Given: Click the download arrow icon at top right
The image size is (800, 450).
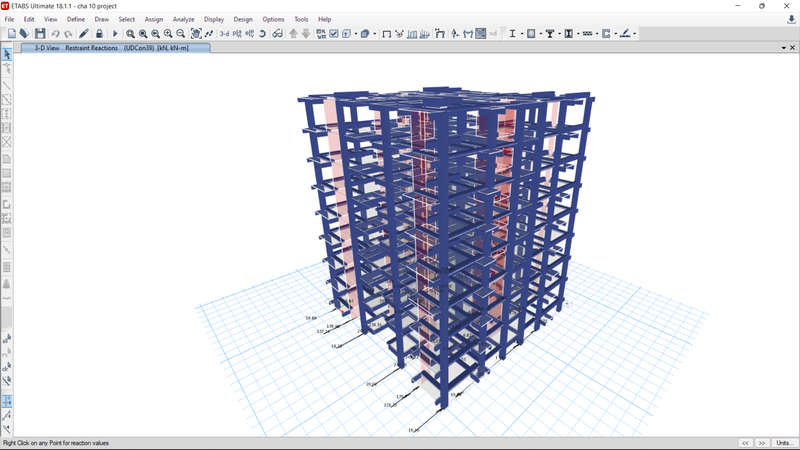Looking at the screenshot, I should (x=791, y=19).
